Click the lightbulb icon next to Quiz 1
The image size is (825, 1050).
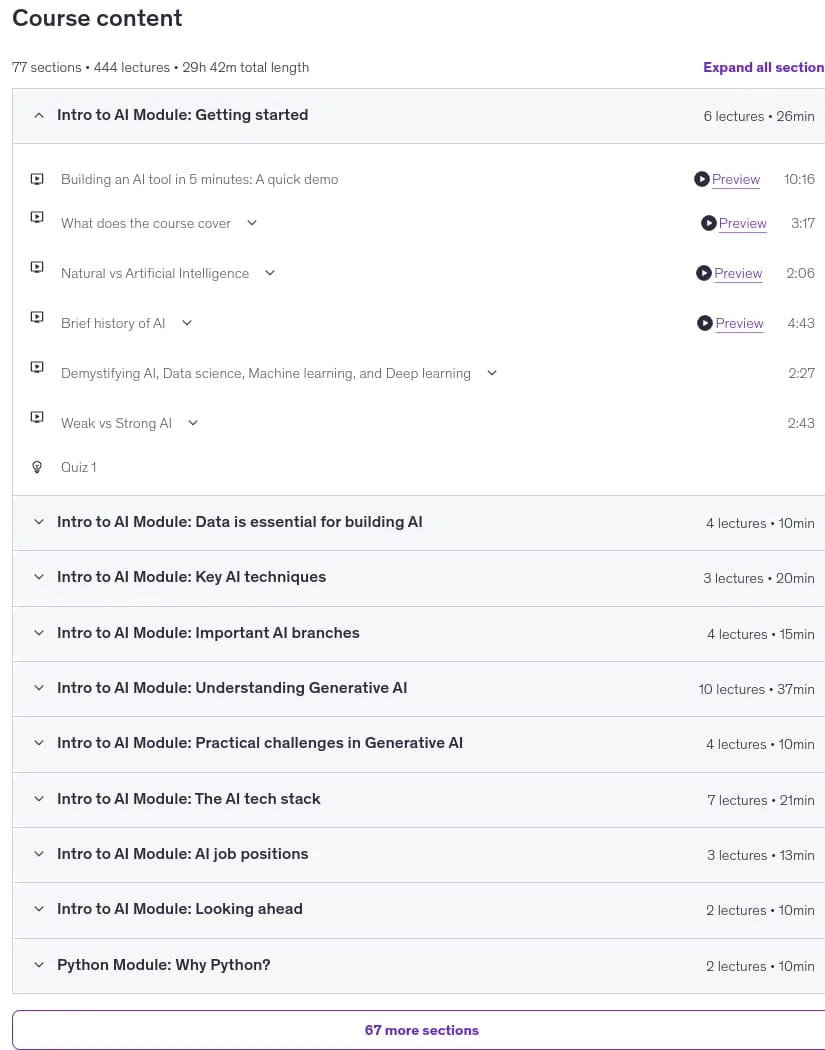pos(38,467)
